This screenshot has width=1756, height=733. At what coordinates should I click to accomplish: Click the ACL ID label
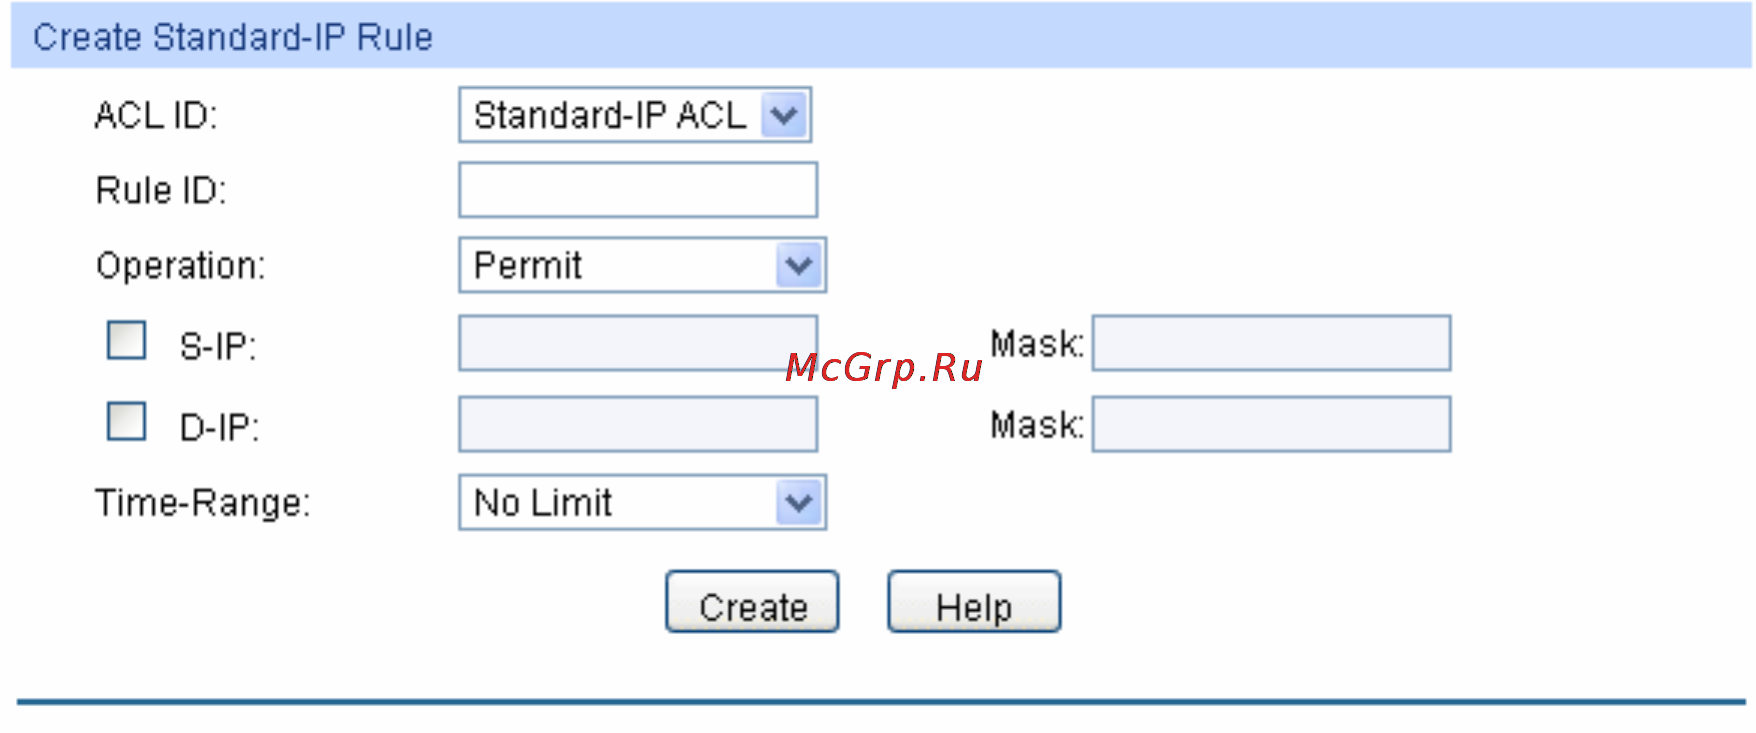[156, 116]
